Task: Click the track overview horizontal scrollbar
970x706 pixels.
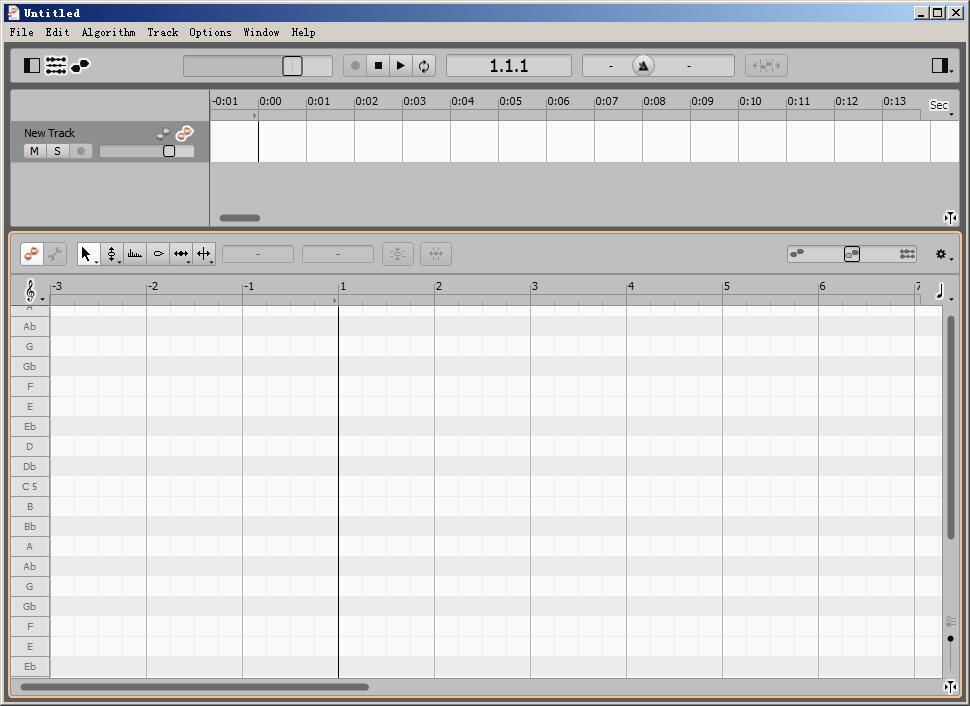Action: point(240,218)
